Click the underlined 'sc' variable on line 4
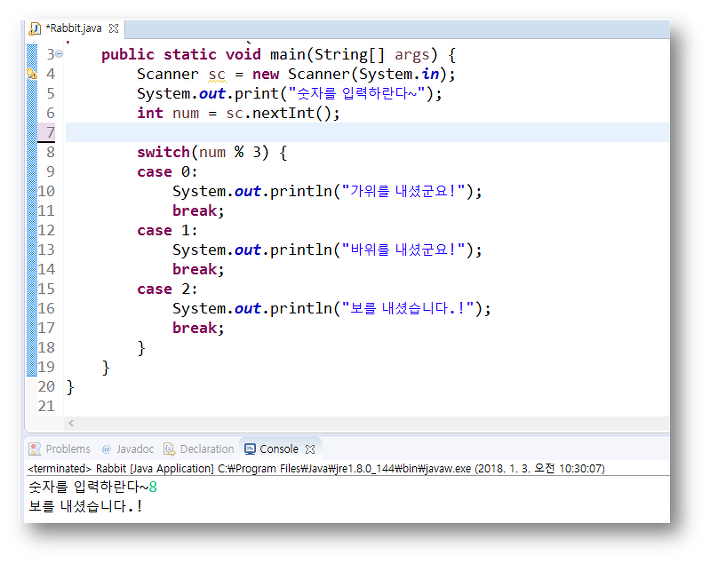 217,74
